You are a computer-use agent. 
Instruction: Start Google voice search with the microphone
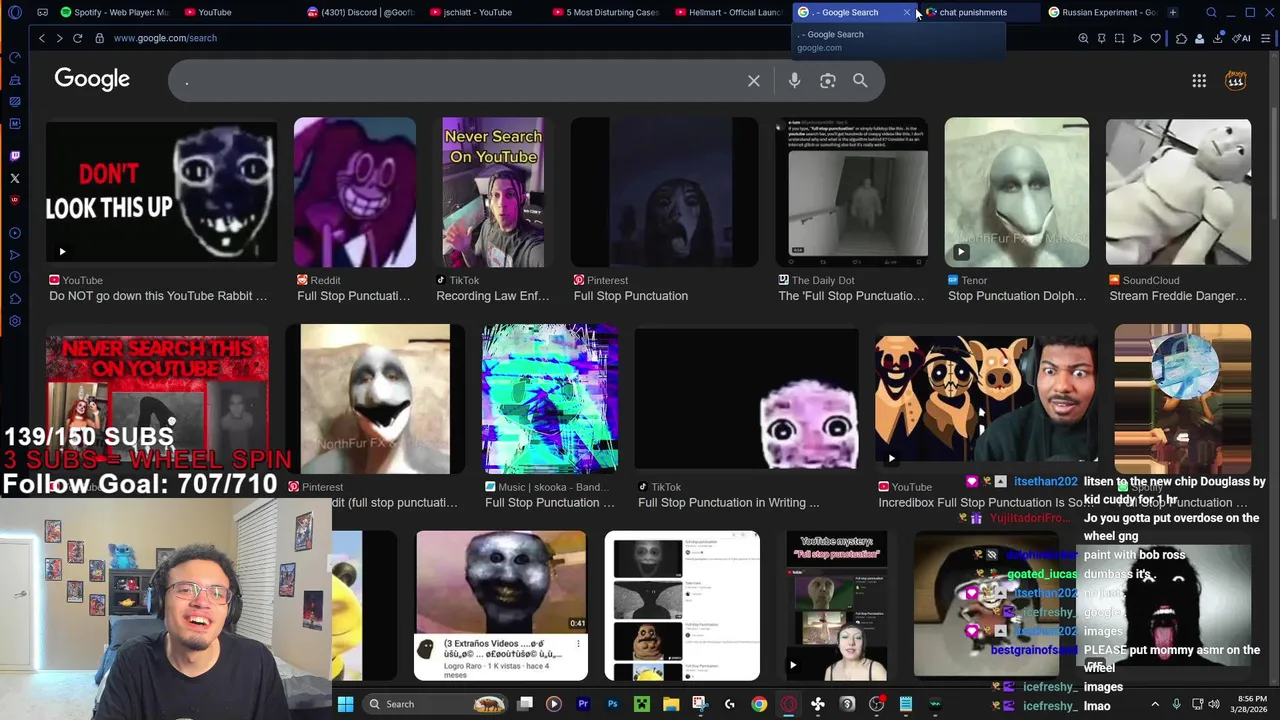[794, 81]
